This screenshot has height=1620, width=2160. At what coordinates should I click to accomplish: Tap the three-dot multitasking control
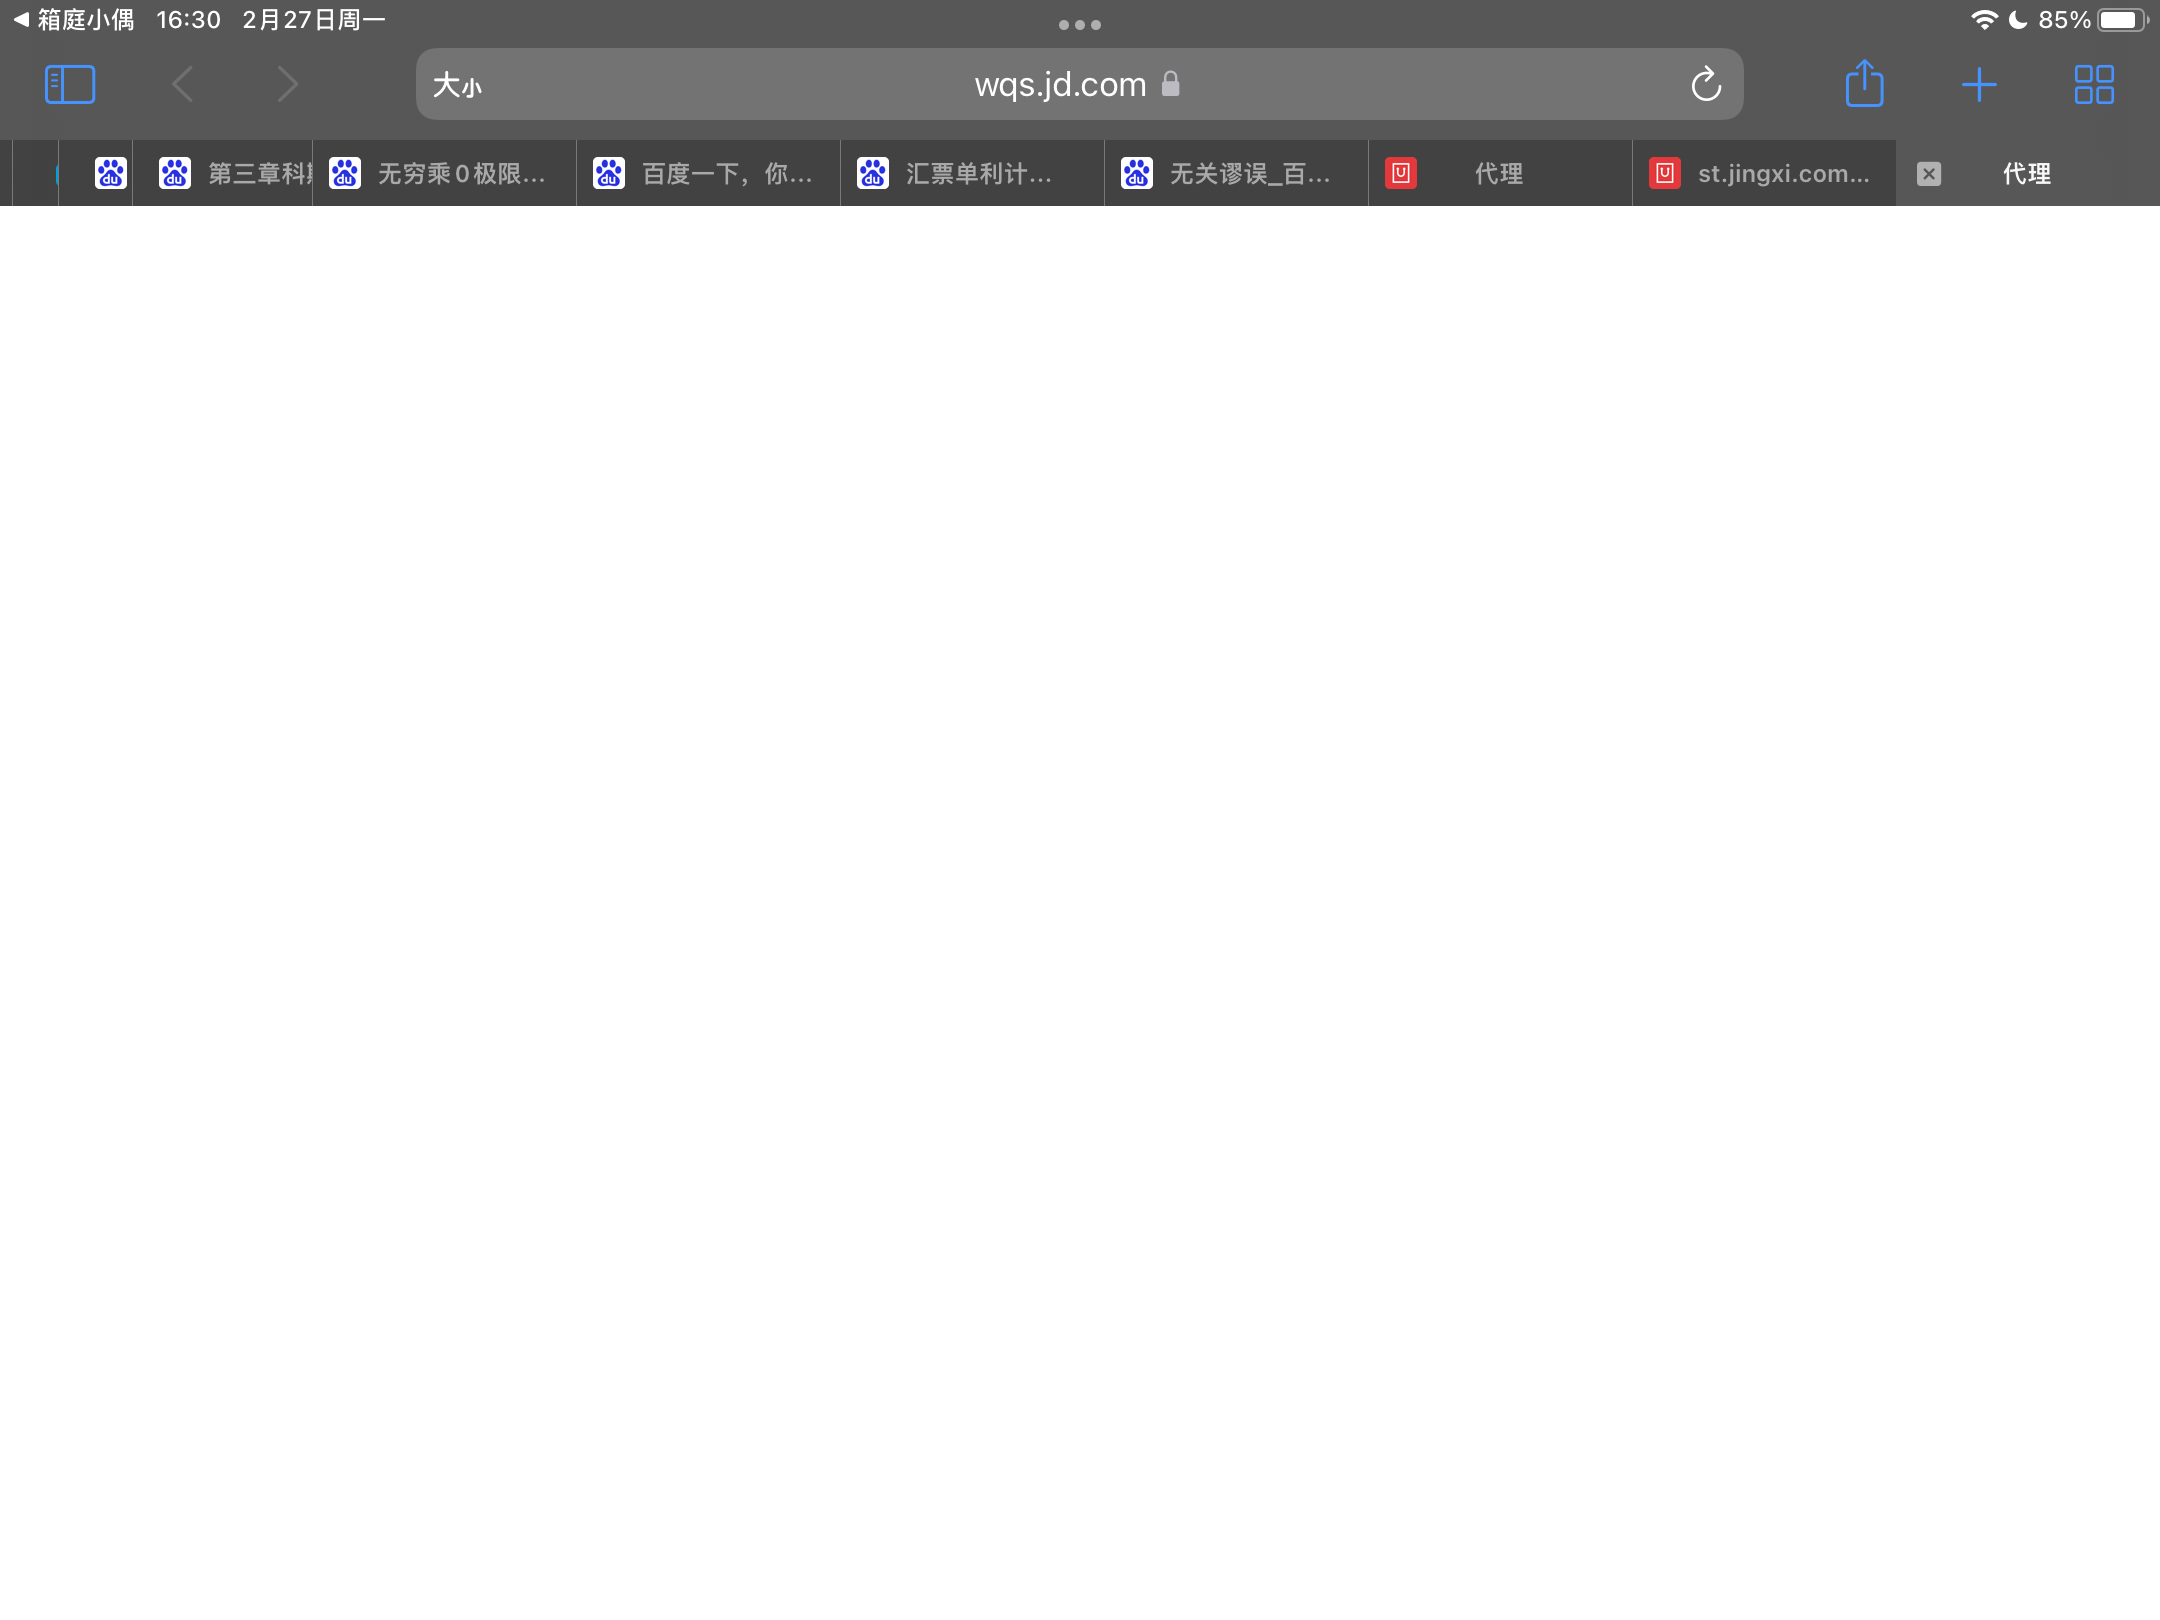[x=1080, y=25]
